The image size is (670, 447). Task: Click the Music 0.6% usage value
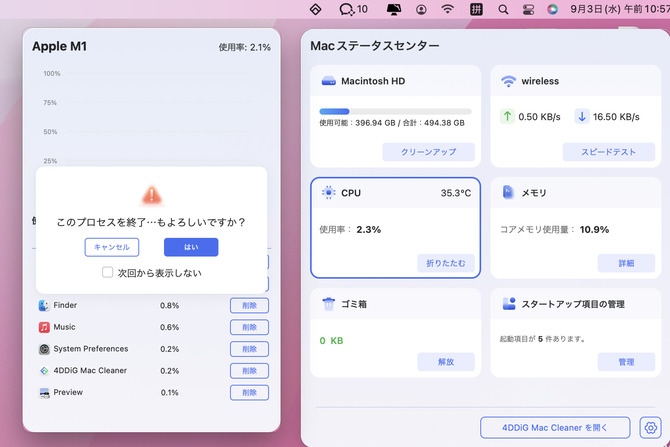click(x=169, y=327)
